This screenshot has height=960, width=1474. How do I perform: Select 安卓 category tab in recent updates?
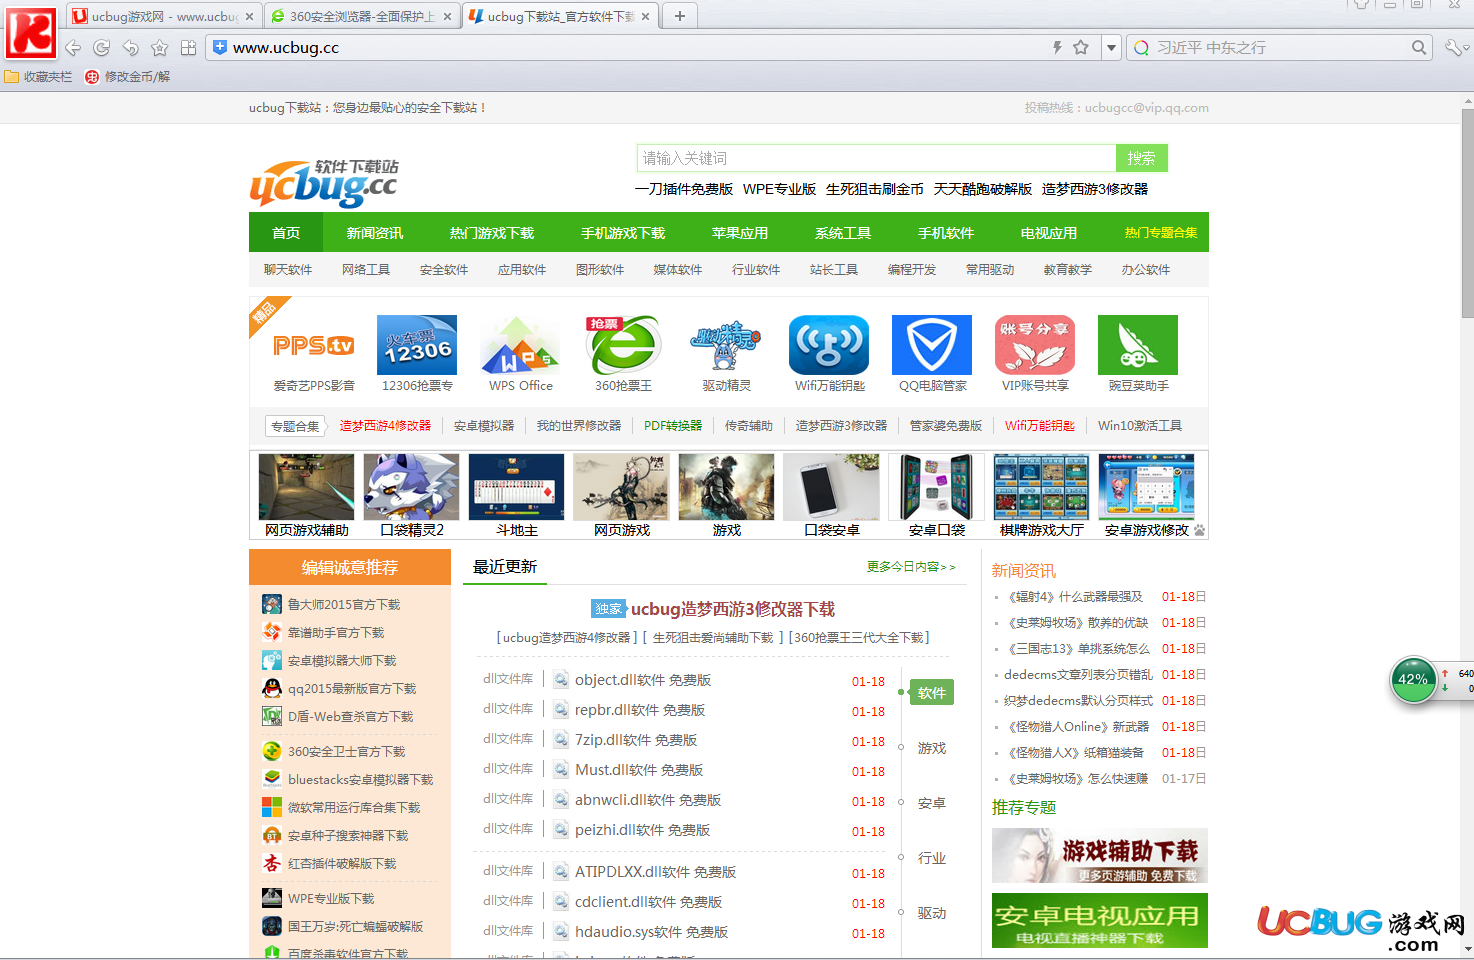click(x=931, y=803)
